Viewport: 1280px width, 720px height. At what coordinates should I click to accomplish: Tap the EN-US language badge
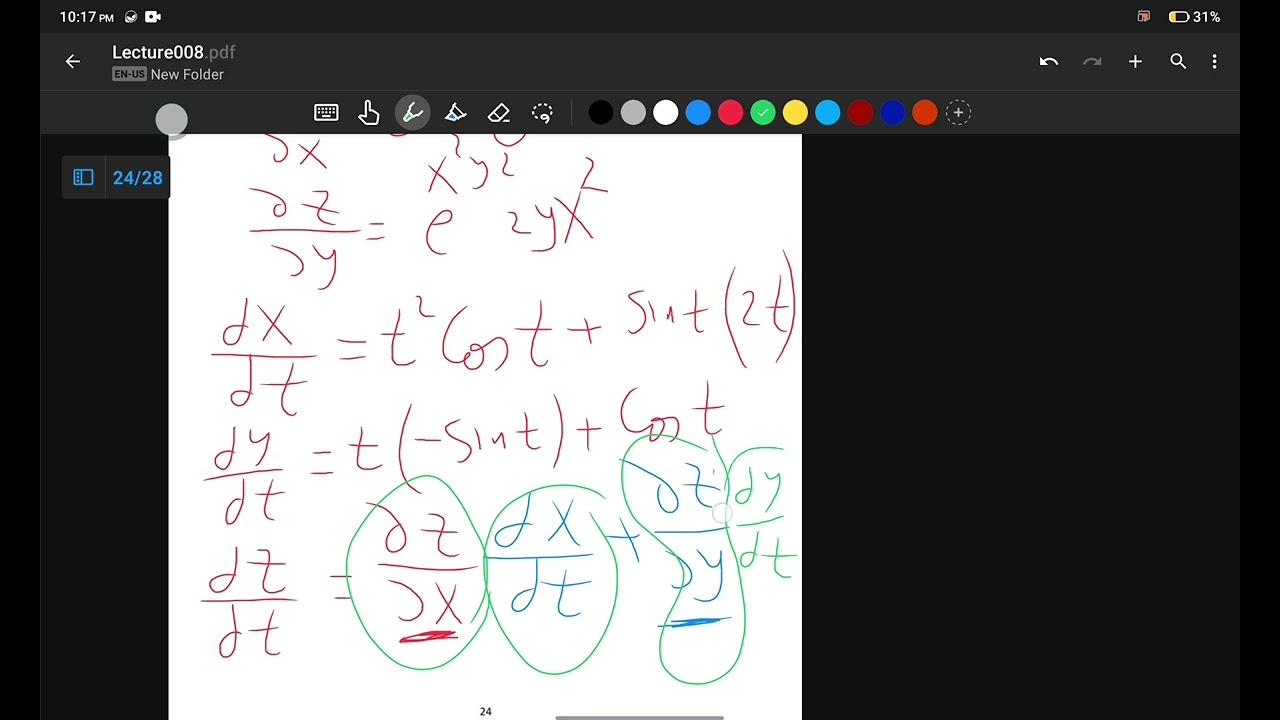pos(129,75)
